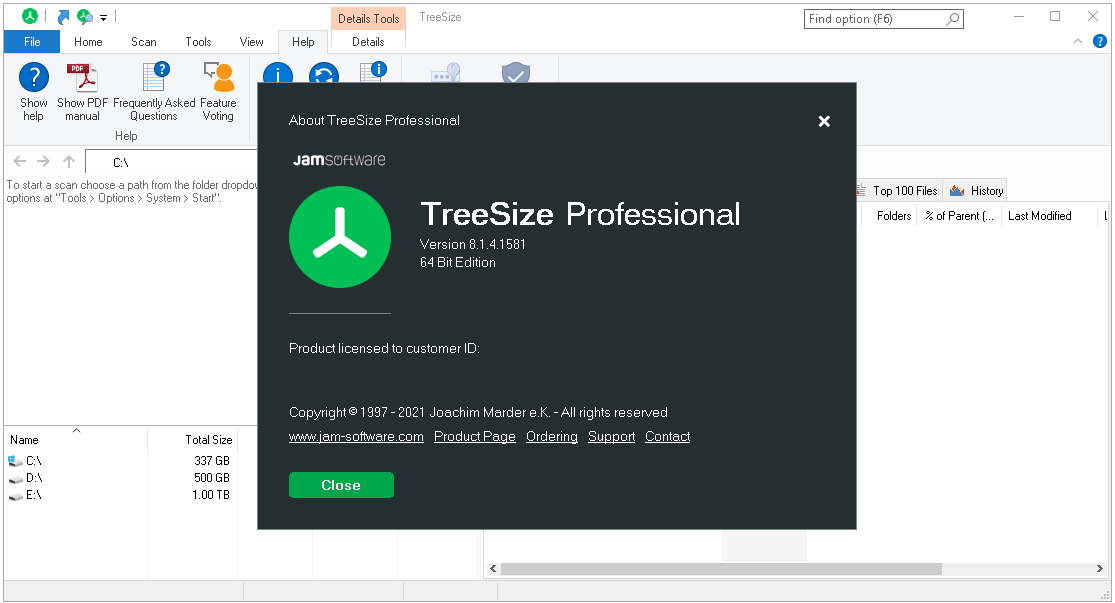
Task: Switch to the Details ribbon tab
Action: click(368, 42)
